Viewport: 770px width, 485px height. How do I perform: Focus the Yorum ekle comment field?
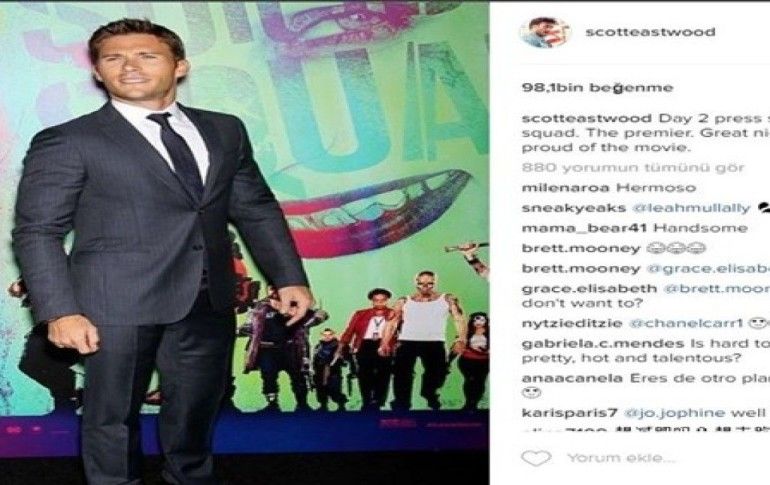point(622,458)
